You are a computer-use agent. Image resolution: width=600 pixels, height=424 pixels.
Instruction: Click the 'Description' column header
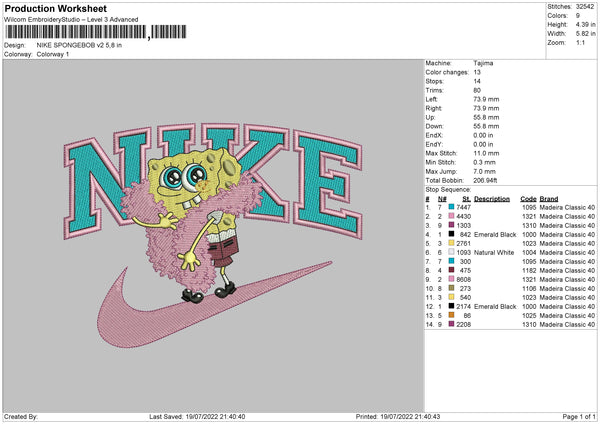pos(492,199)
